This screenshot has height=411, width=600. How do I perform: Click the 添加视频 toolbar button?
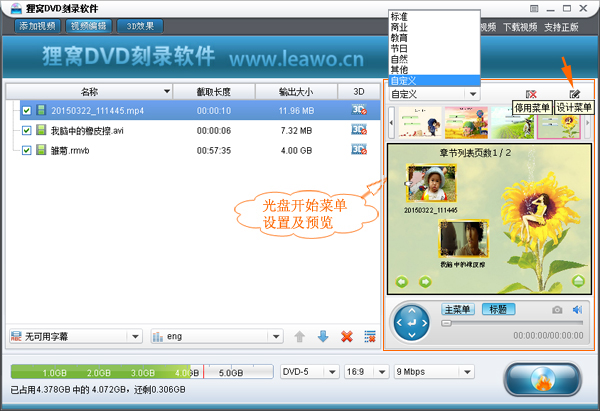click(x=38, y=26)
